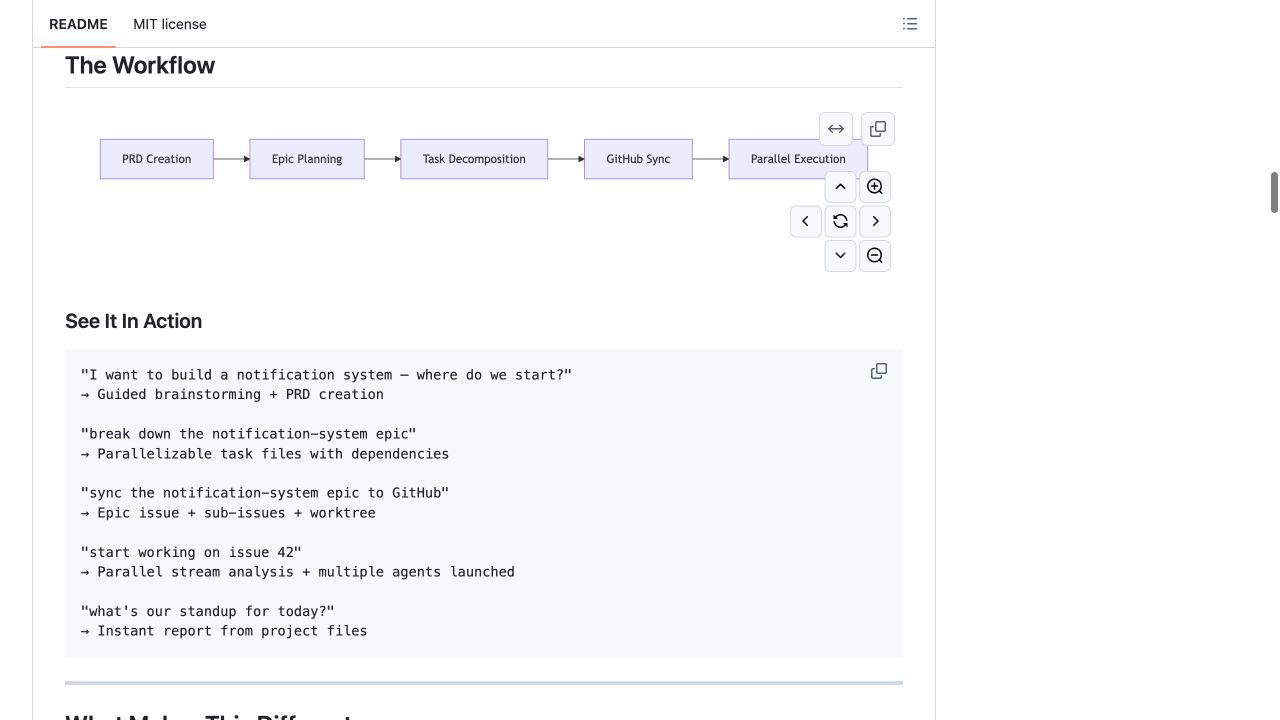
Task: Pan the diagram down
Action: click(x=840, y=255)
